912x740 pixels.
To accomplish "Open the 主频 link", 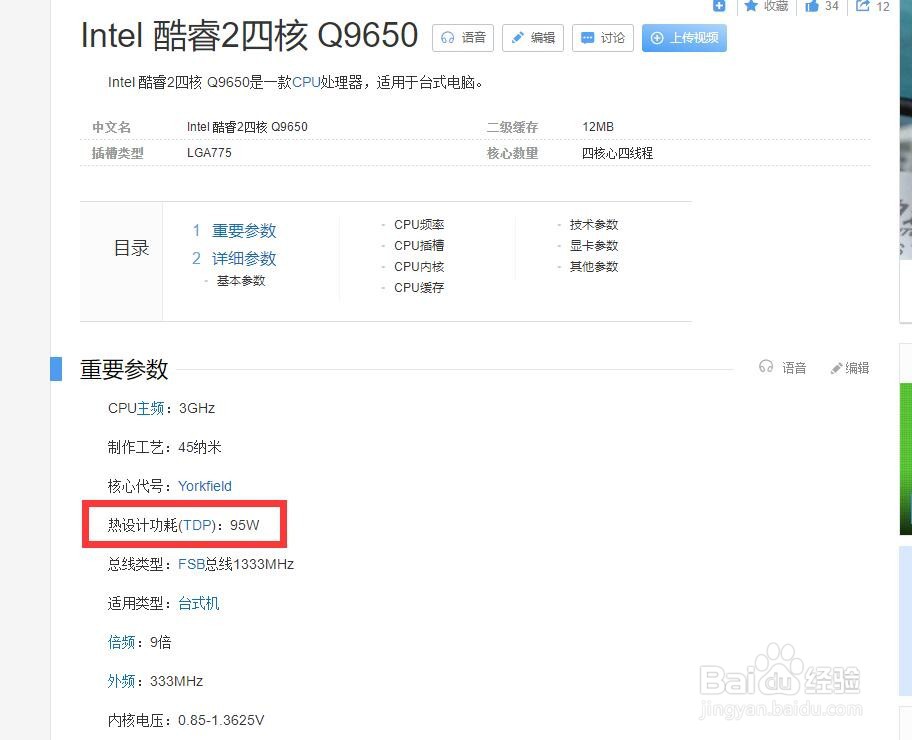I will [x=150, y=408].
